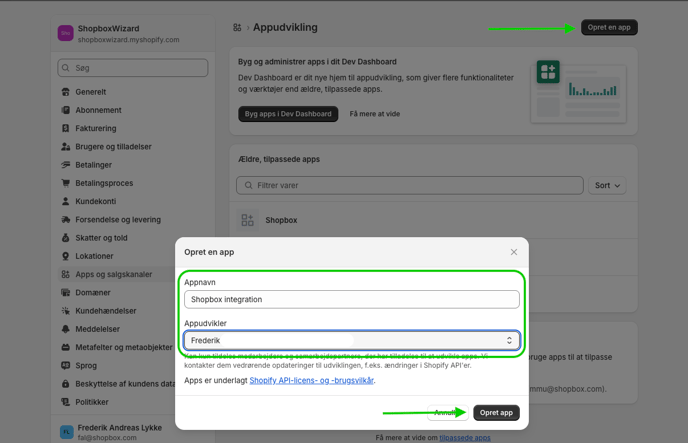This screenshot has width=688, height=443.
Task: Click the Søg search field in sidebar
Action: point(133,68)
